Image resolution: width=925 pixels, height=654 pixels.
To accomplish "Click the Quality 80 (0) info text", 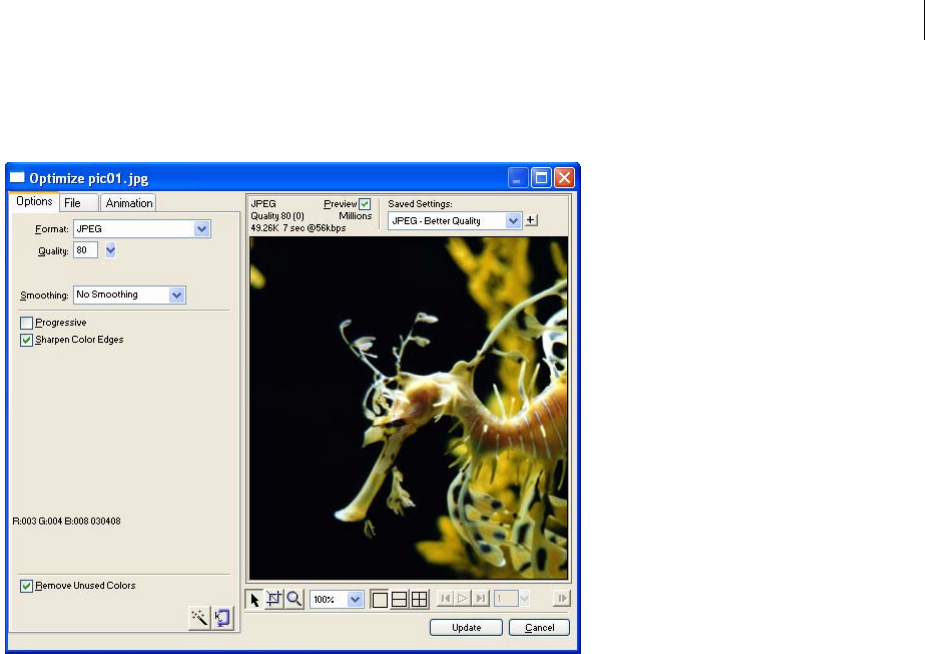I will (277, 216).
